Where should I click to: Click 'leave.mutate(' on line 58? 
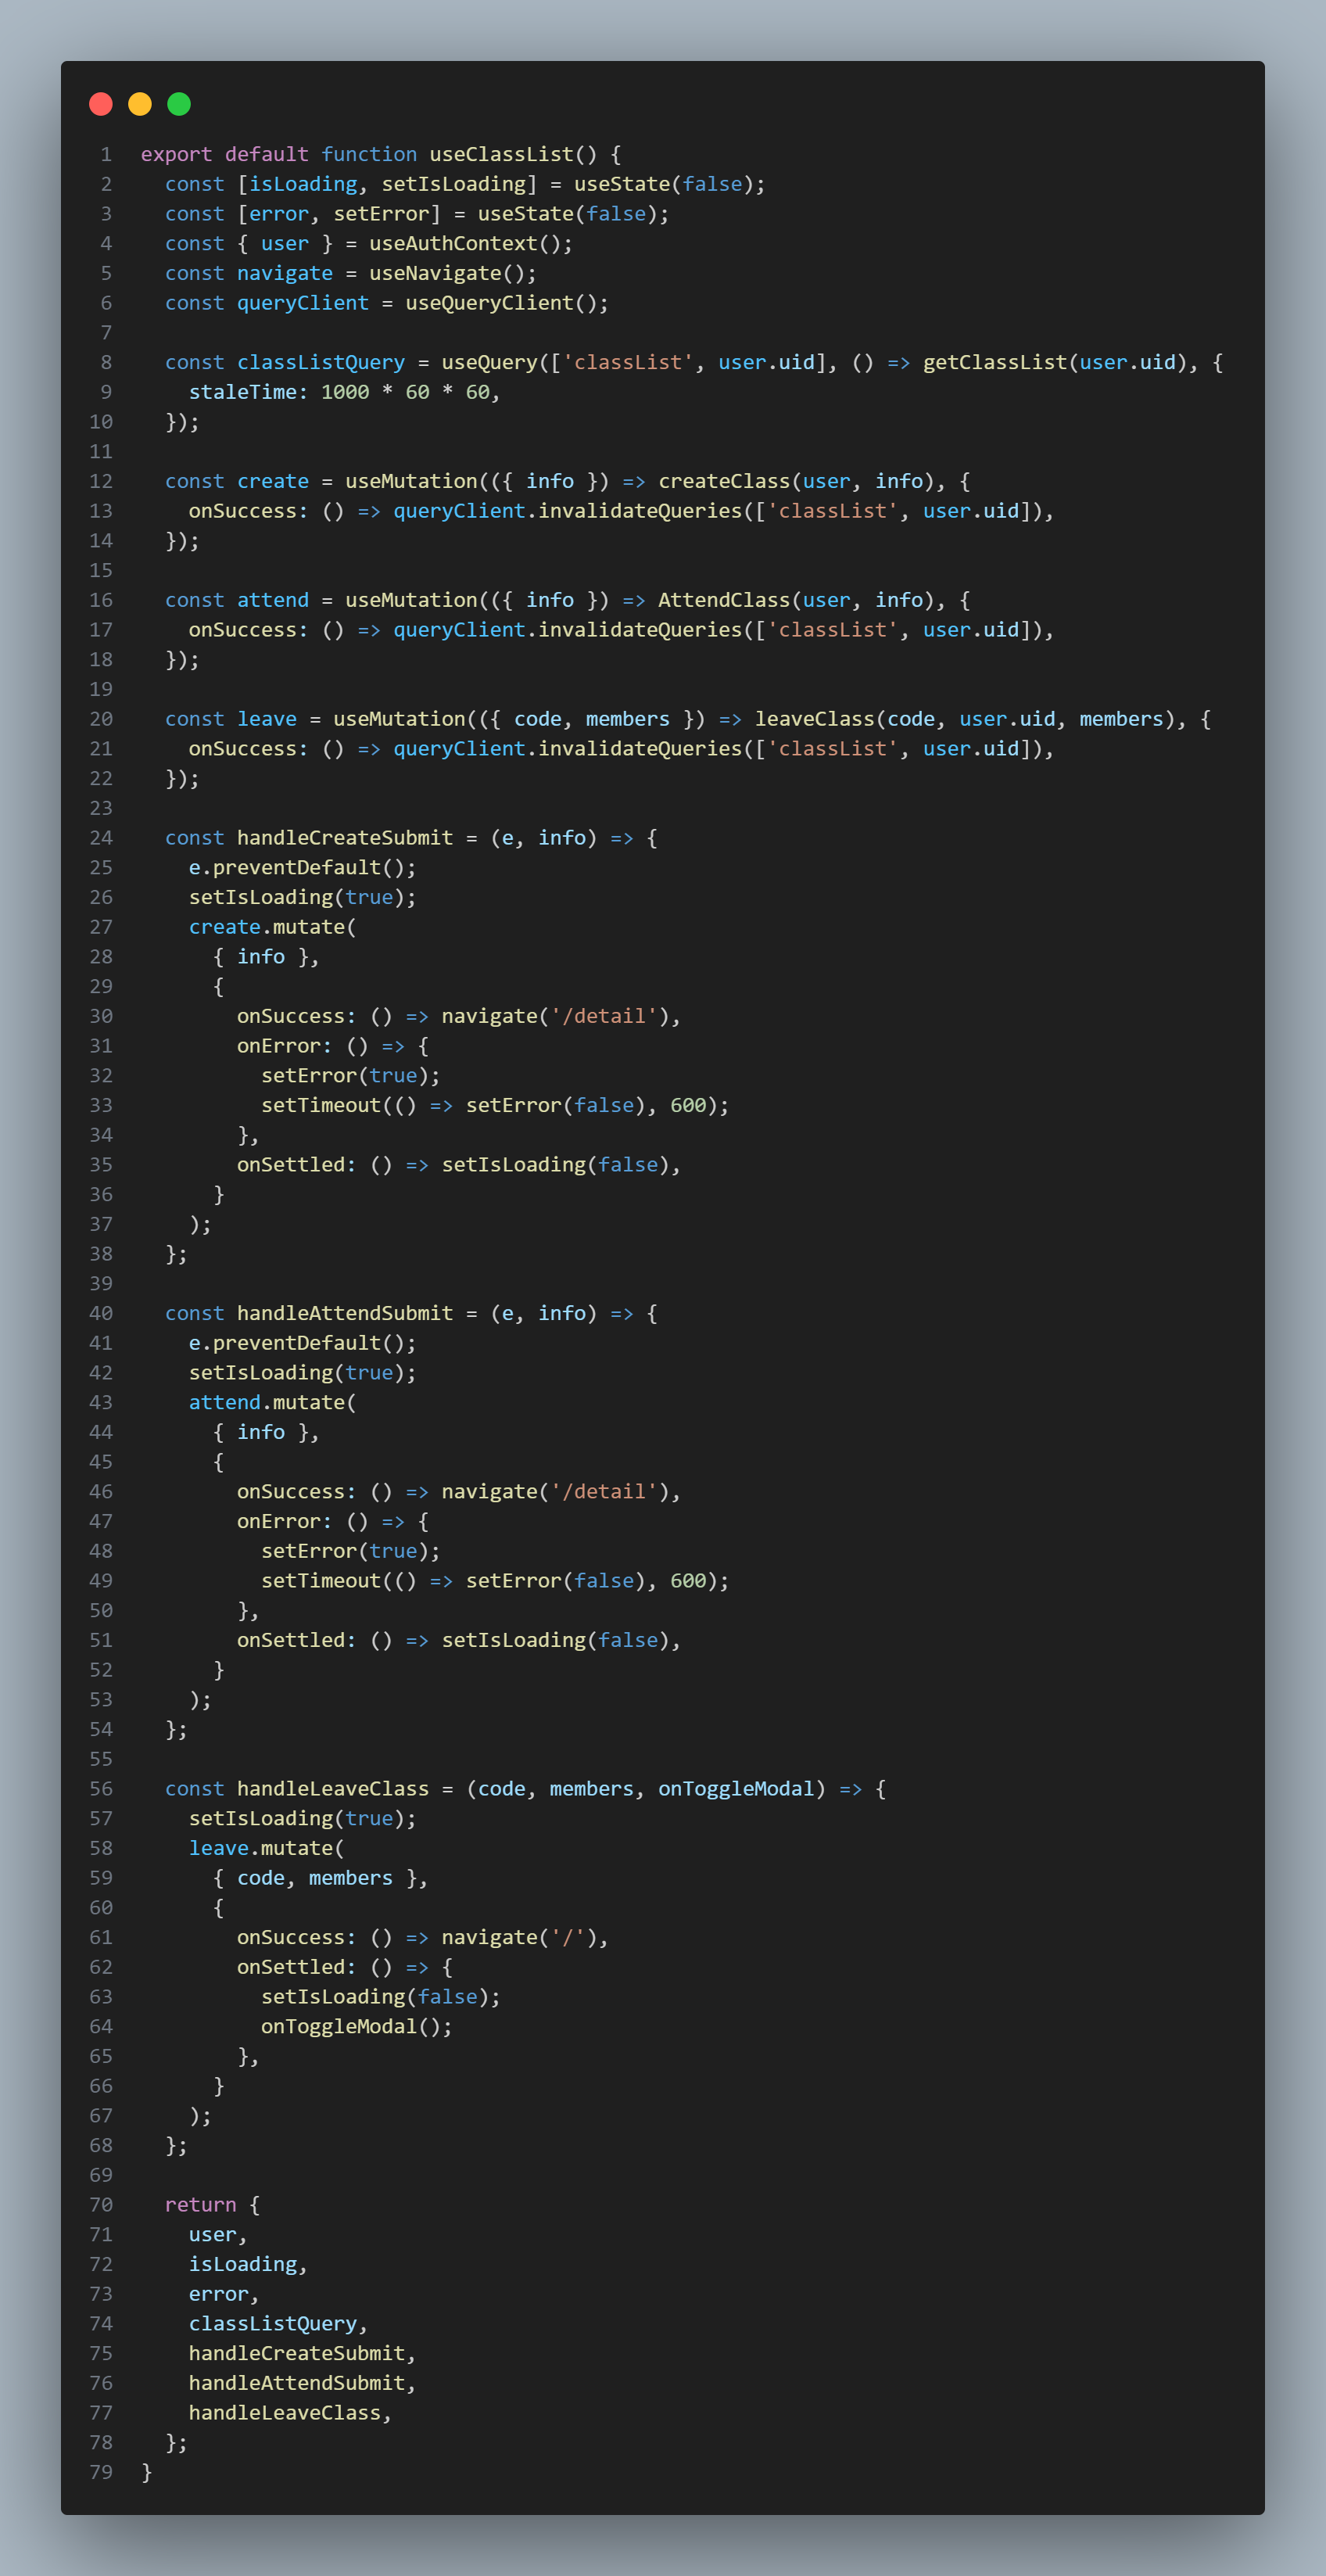[267, 1848]
